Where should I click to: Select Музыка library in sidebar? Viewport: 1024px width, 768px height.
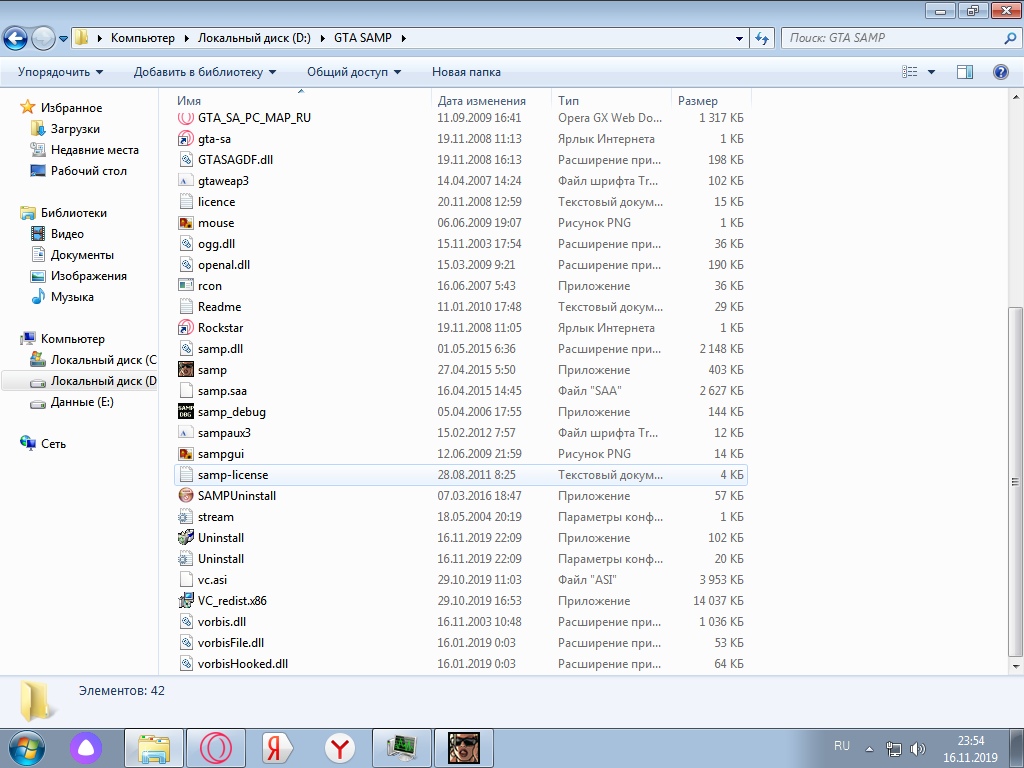[72, 296]
